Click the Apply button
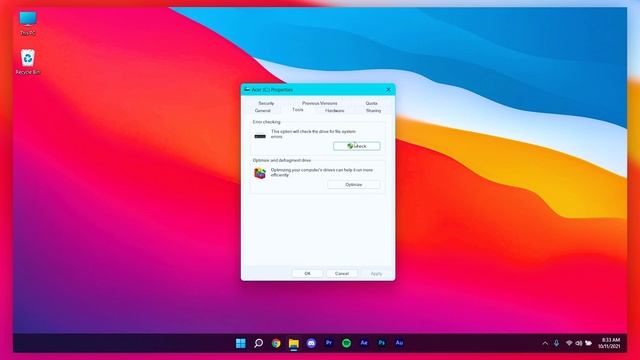 click(x=376, y=273)
